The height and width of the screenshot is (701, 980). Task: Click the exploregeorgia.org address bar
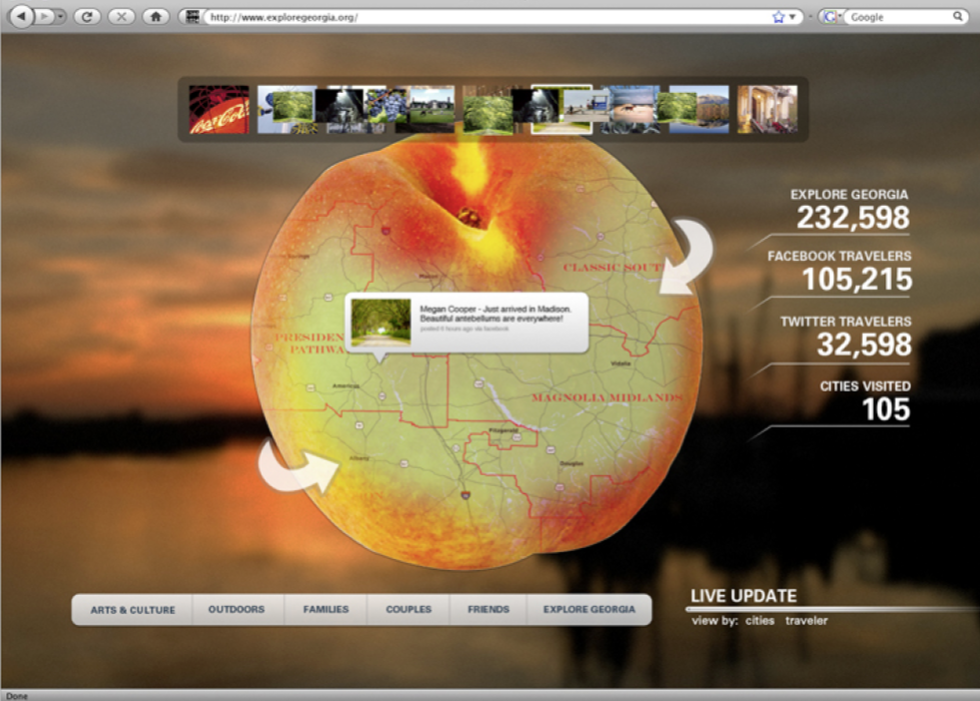(x=488, y=17)
